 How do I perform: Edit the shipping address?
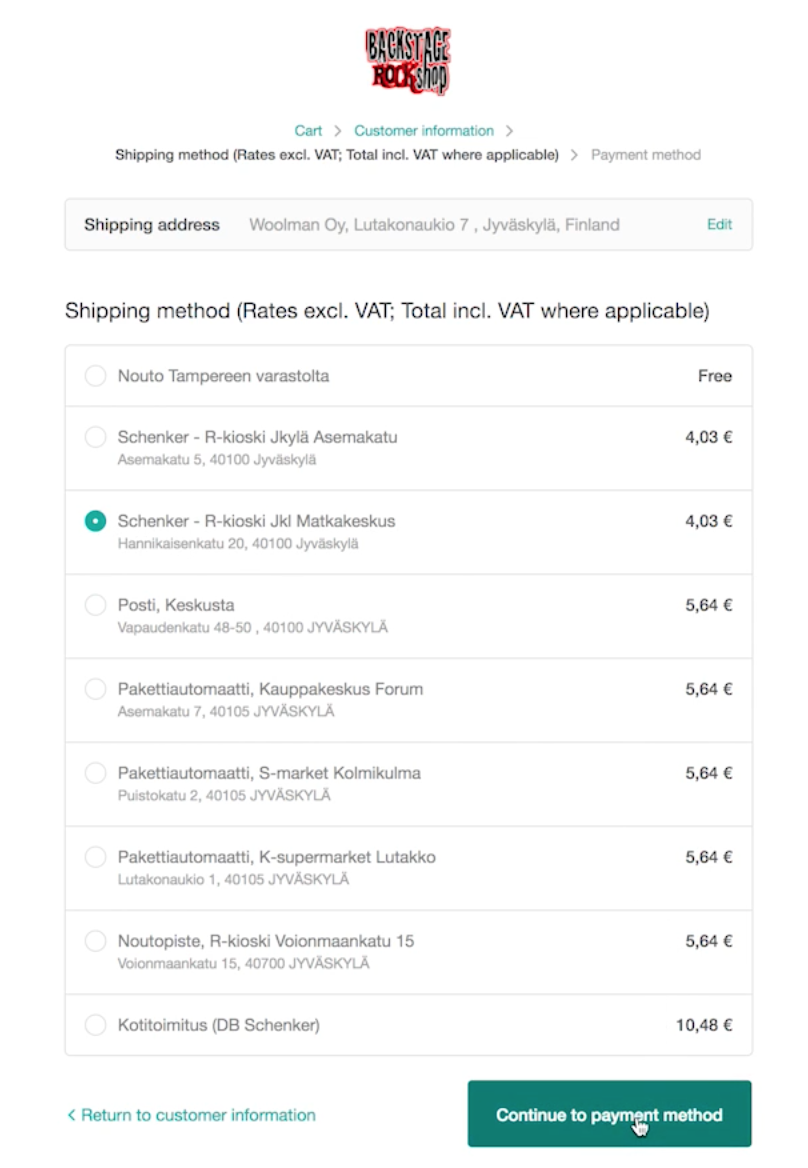pyautogui.click(x=719, y=224)
